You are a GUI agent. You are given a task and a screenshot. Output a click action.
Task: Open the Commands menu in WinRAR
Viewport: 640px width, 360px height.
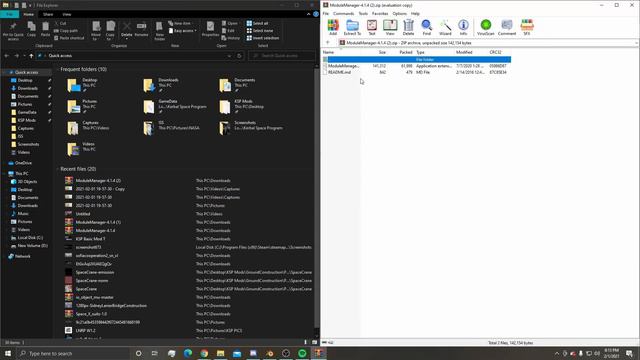point(343,13)
